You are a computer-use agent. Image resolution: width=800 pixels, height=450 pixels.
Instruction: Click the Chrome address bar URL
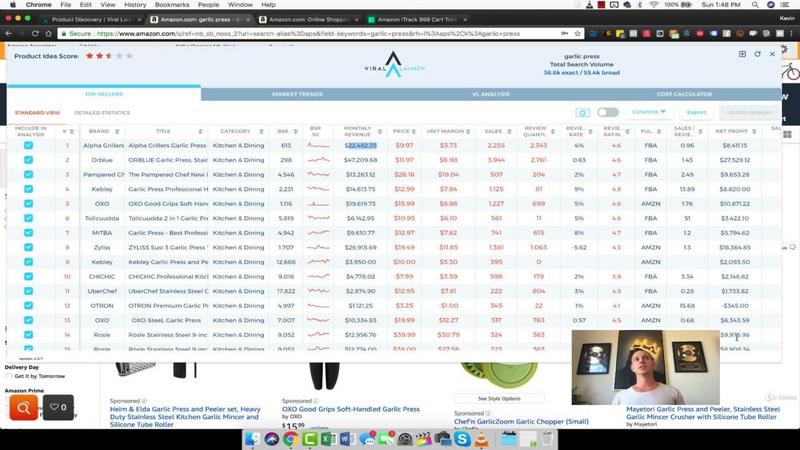click(x=308, y=34)
